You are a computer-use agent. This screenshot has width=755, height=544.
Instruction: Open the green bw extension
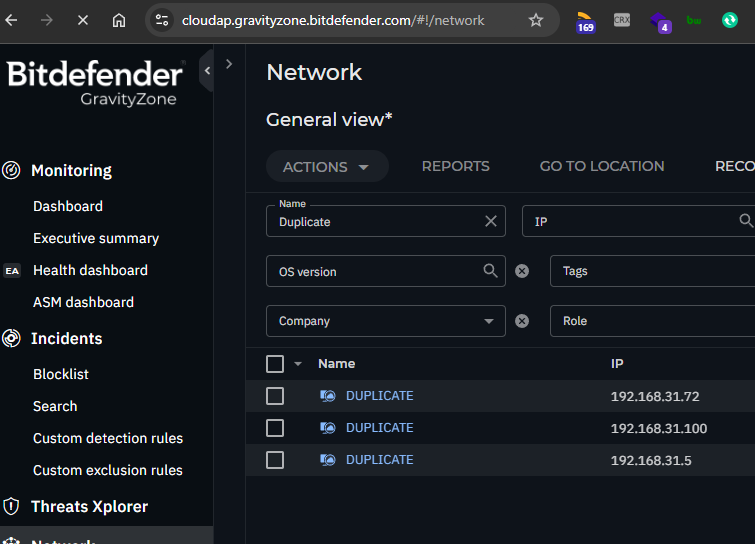(x=694, y=20)
